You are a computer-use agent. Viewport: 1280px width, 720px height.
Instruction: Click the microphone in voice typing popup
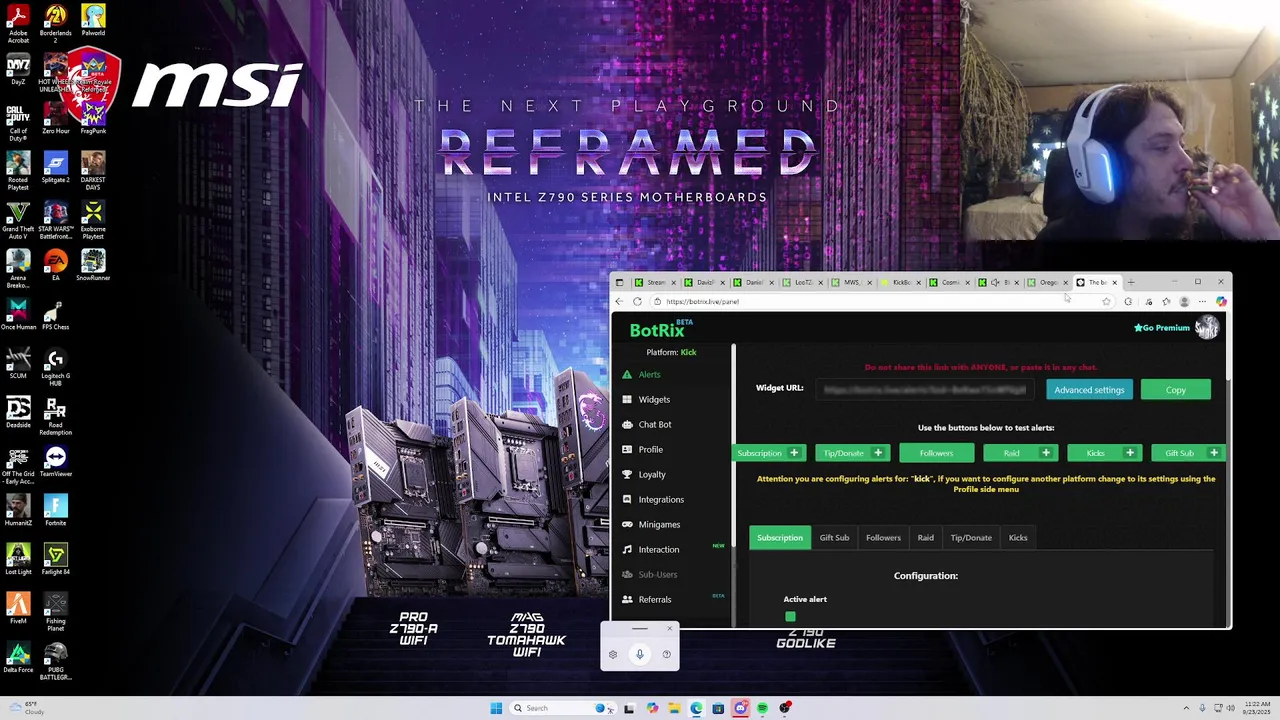click(x=640, y=654)
